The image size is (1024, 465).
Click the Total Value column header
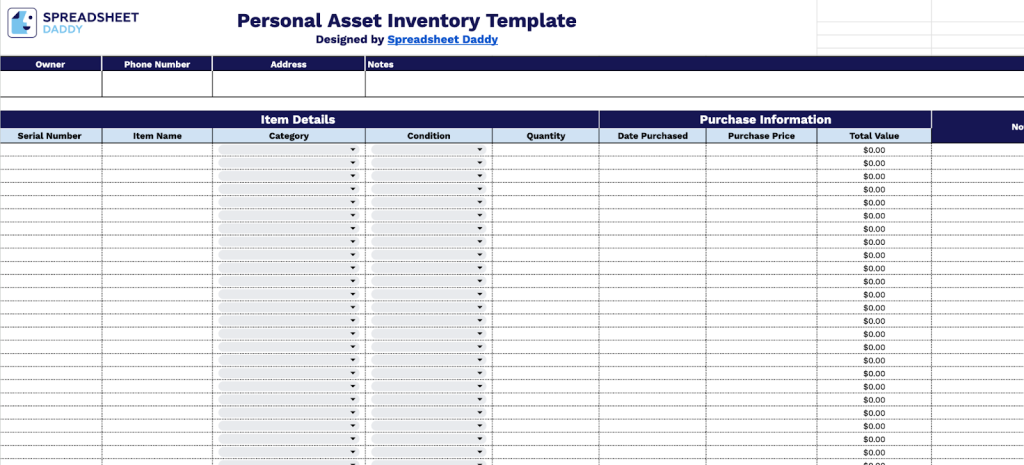(874, 136)
